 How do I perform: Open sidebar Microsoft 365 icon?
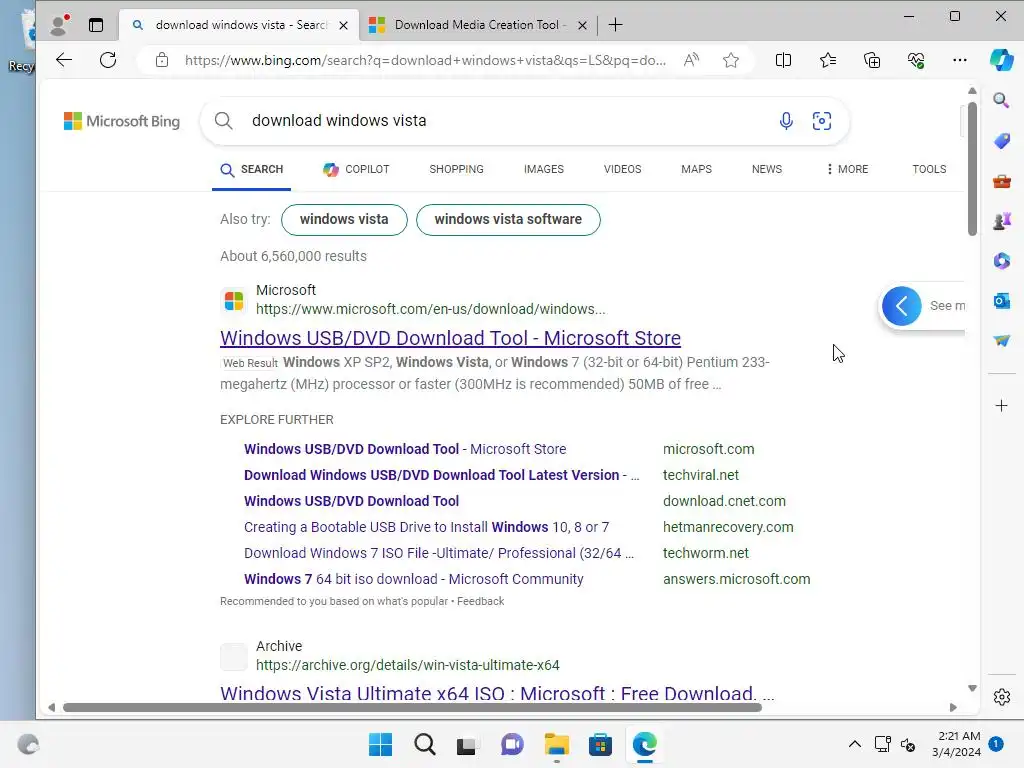pyautogui.click(x=1001, y=261)
